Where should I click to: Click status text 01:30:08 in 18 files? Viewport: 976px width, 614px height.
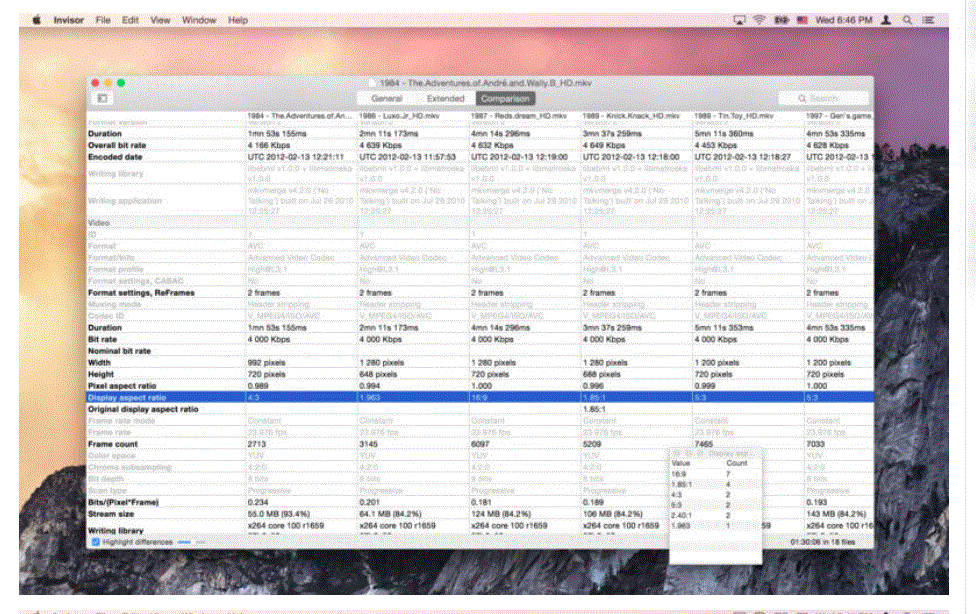(823, 542)
